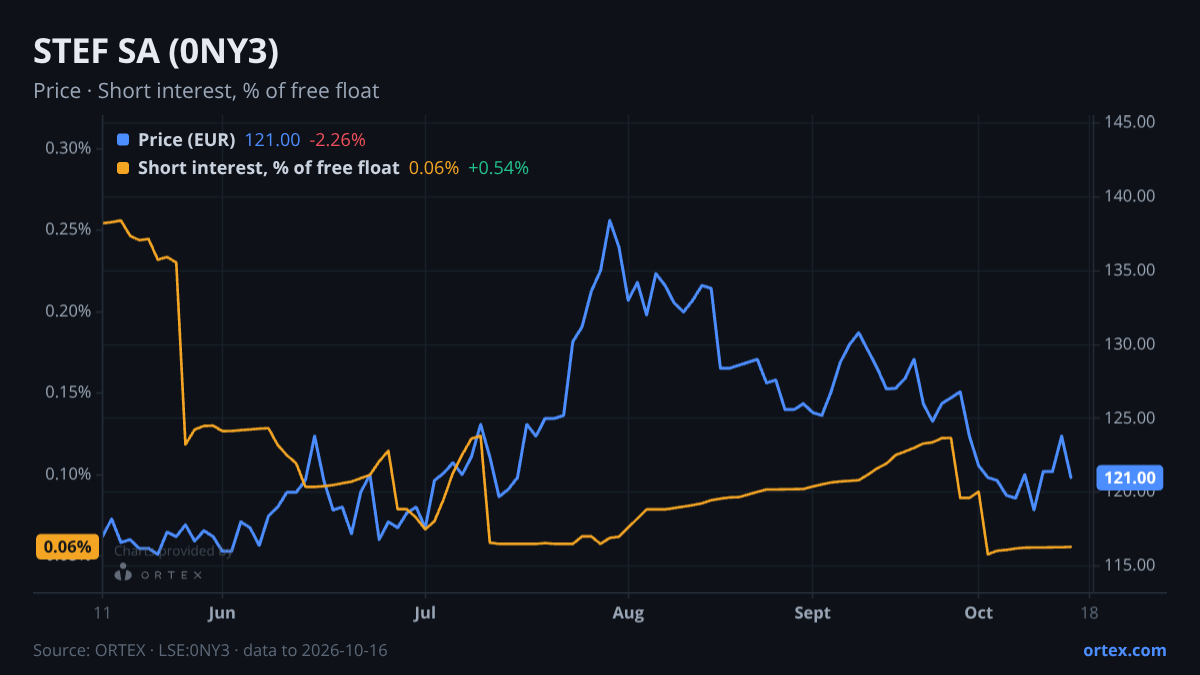The width and height of the screenshot is (1200, 675).
Task: Open the ortex.com link
Action: click(x=1125, y=650)
